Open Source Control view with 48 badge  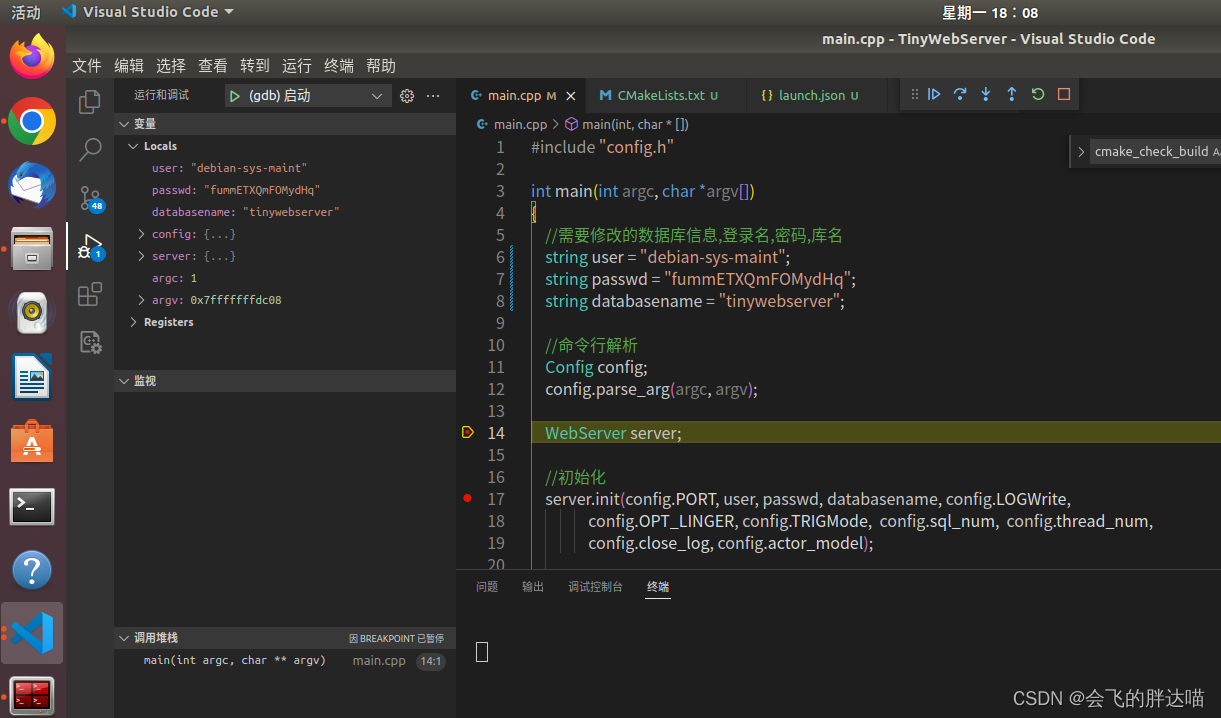coord(90,198)
